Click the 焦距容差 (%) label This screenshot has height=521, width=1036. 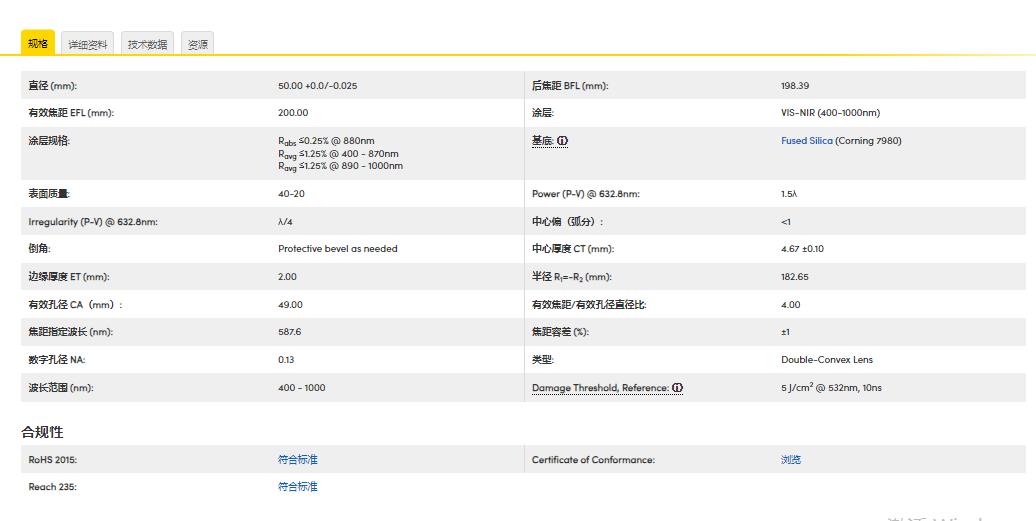click(560, 332)
